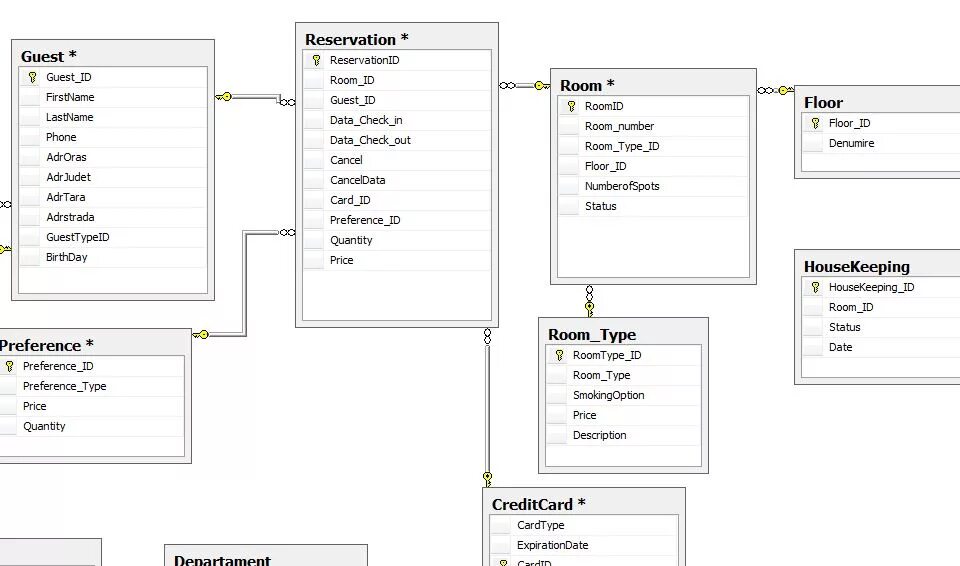Viewport: 960px width, 566px height.
Task: Select the Cancel column in Reservation
Action: coord(397,160)
